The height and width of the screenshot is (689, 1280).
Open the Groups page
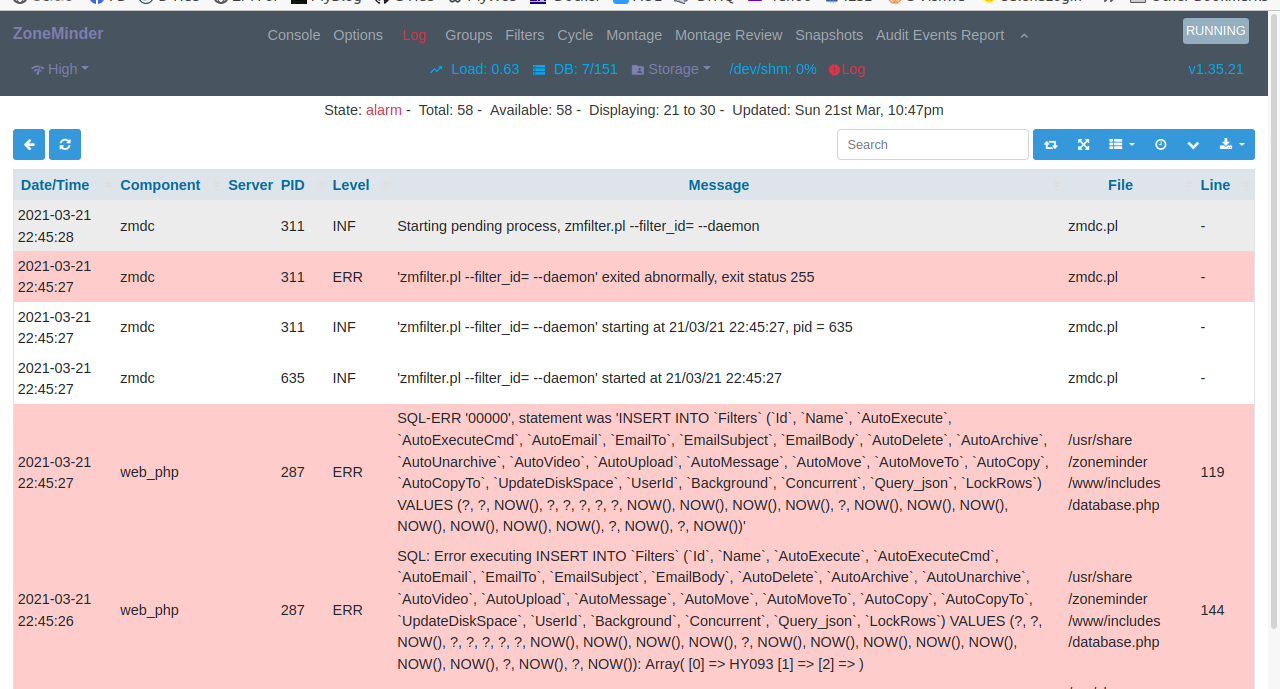(469, 35)
